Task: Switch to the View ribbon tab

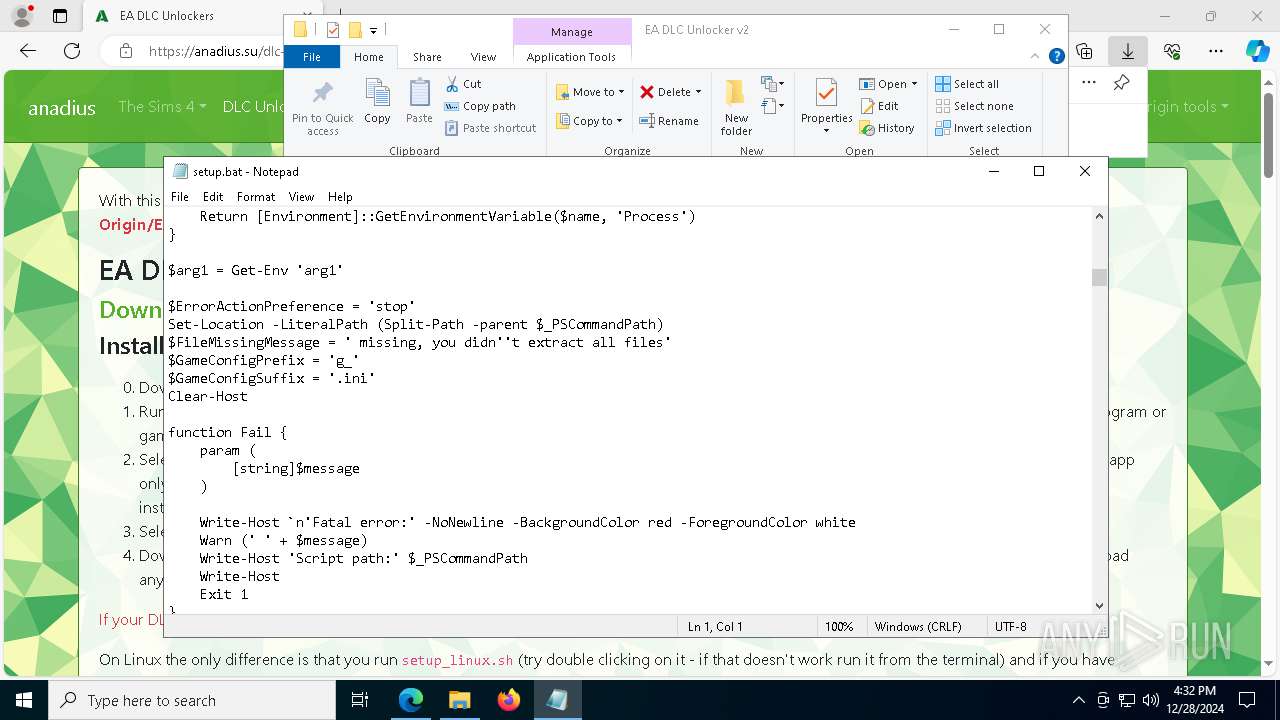Action: click(483, 57)
